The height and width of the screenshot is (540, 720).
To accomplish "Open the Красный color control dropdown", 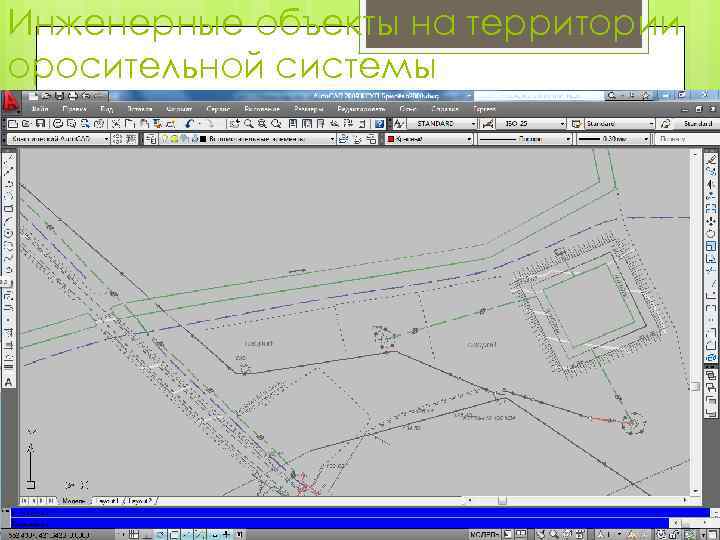I will [x=429, y=139].
